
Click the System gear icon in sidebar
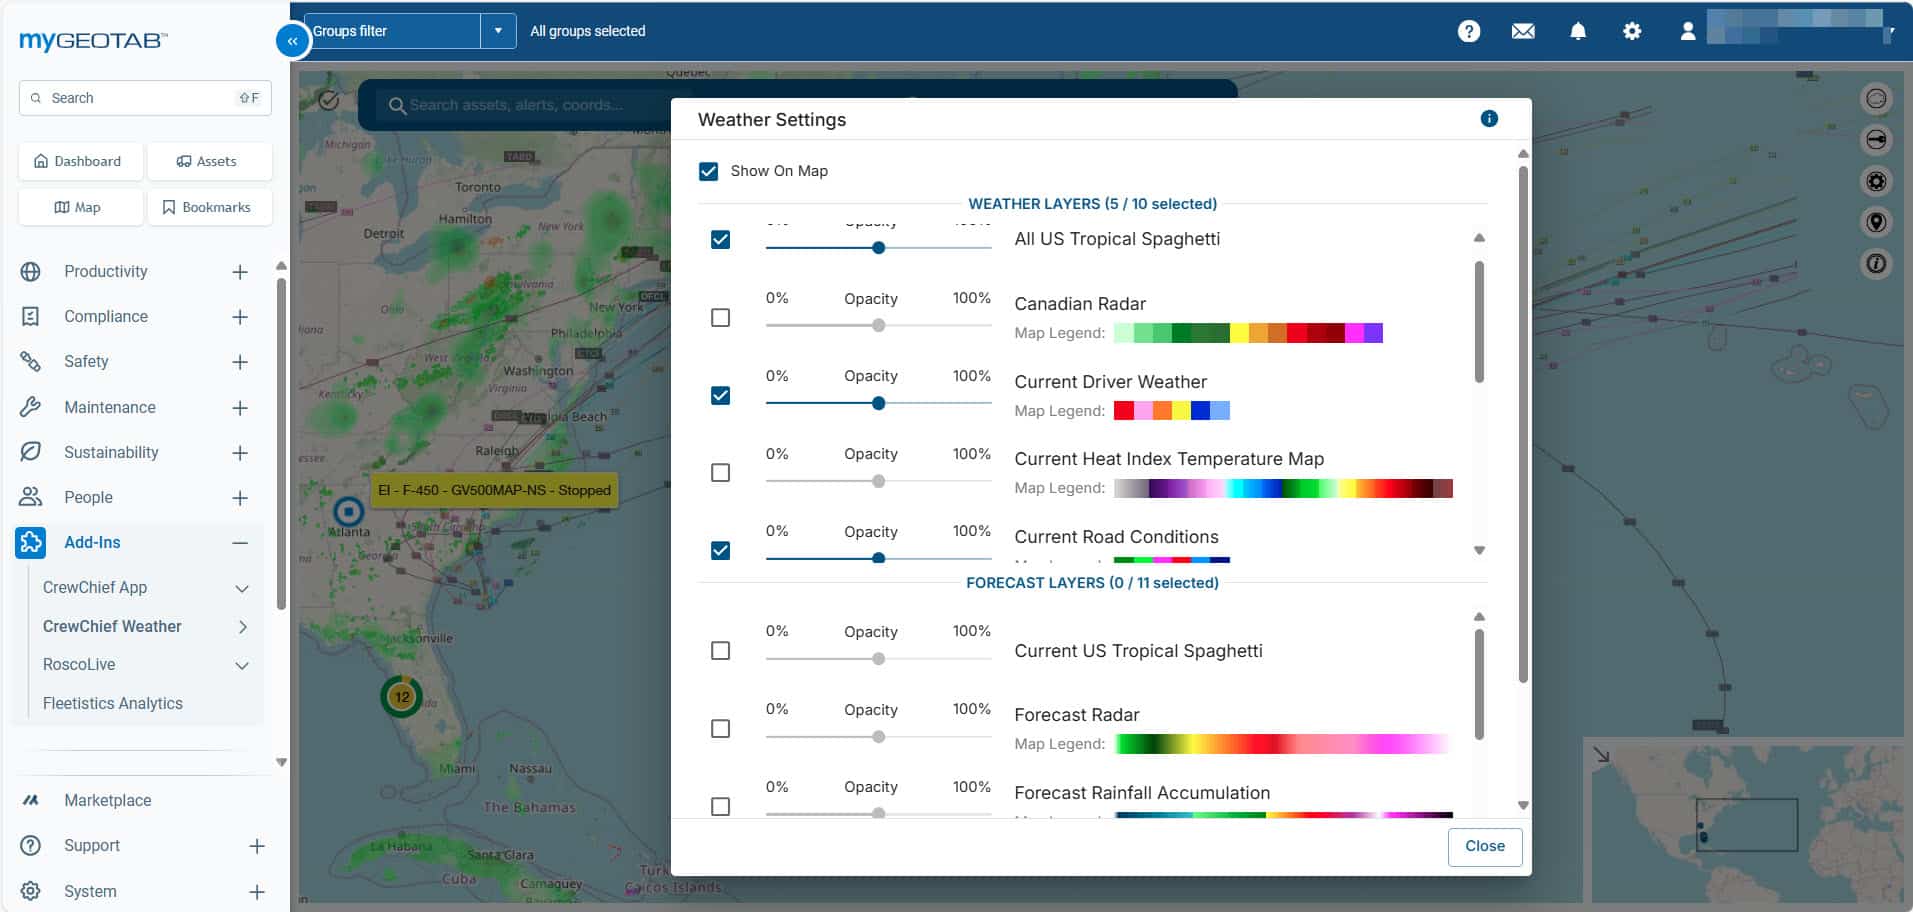click(x=31, y=891)
